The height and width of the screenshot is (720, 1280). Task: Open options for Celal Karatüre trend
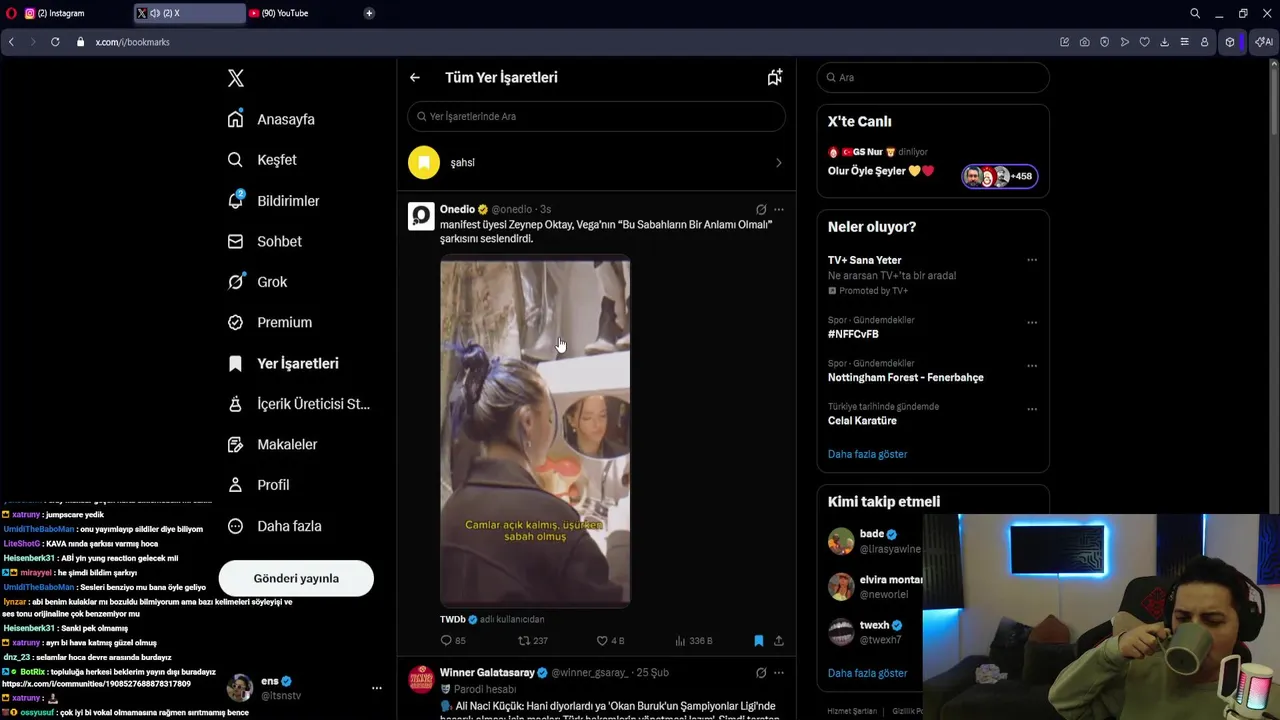pos(1032,409)
